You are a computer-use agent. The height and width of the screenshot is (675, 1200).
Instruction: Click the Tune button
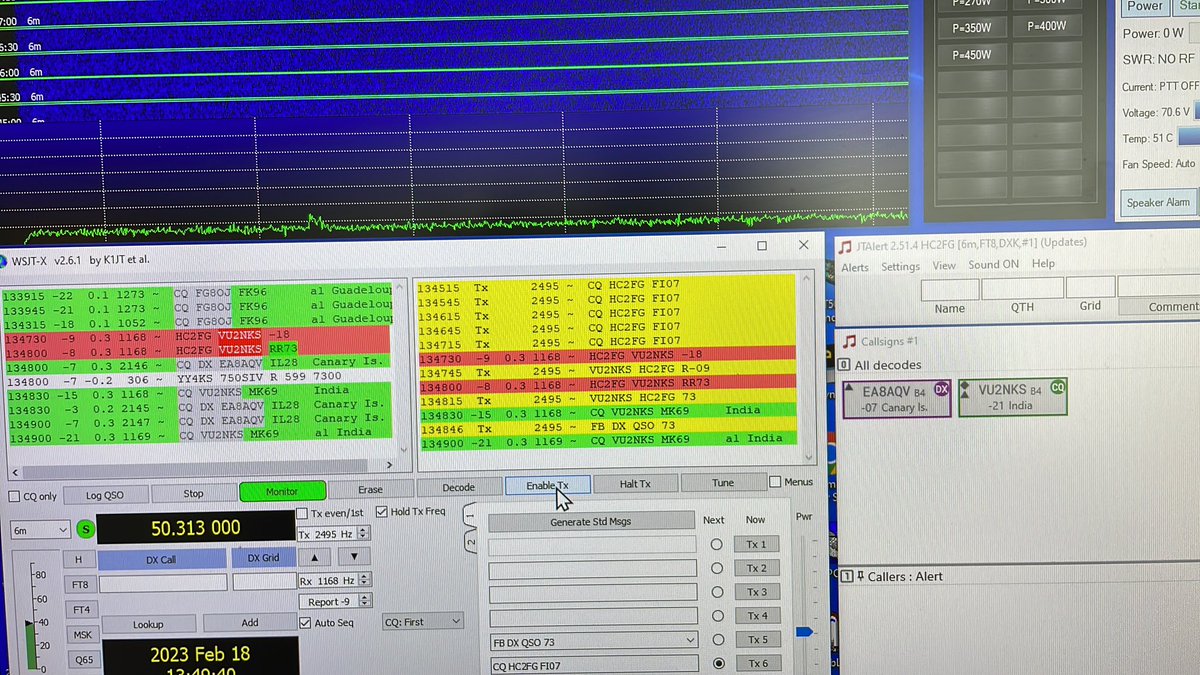coord(723,482)
